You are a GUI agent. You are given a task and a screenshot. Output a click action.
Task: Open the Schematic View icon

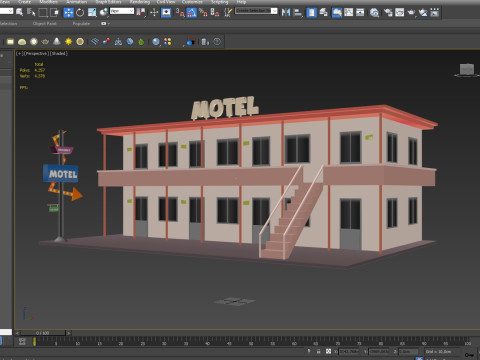pyautogui.click(x=360, y=13)
